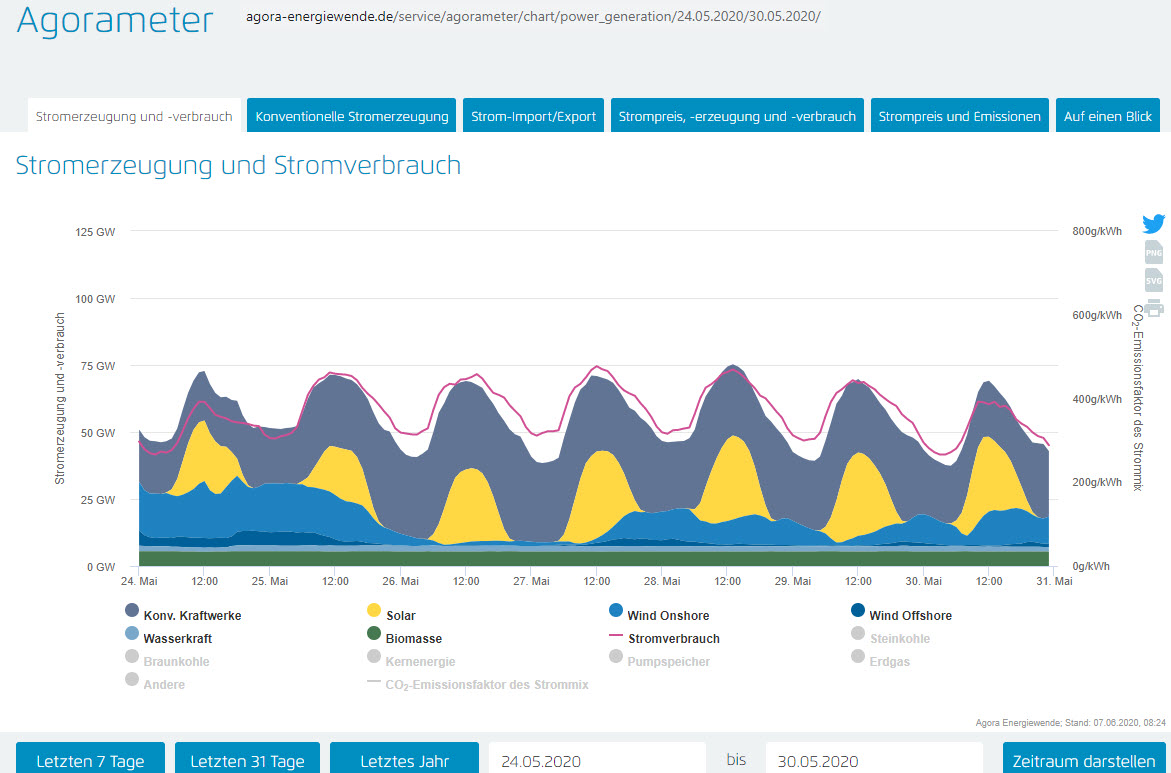Switch to Konventionelle Stromerzeugung tab

(352, 116)
